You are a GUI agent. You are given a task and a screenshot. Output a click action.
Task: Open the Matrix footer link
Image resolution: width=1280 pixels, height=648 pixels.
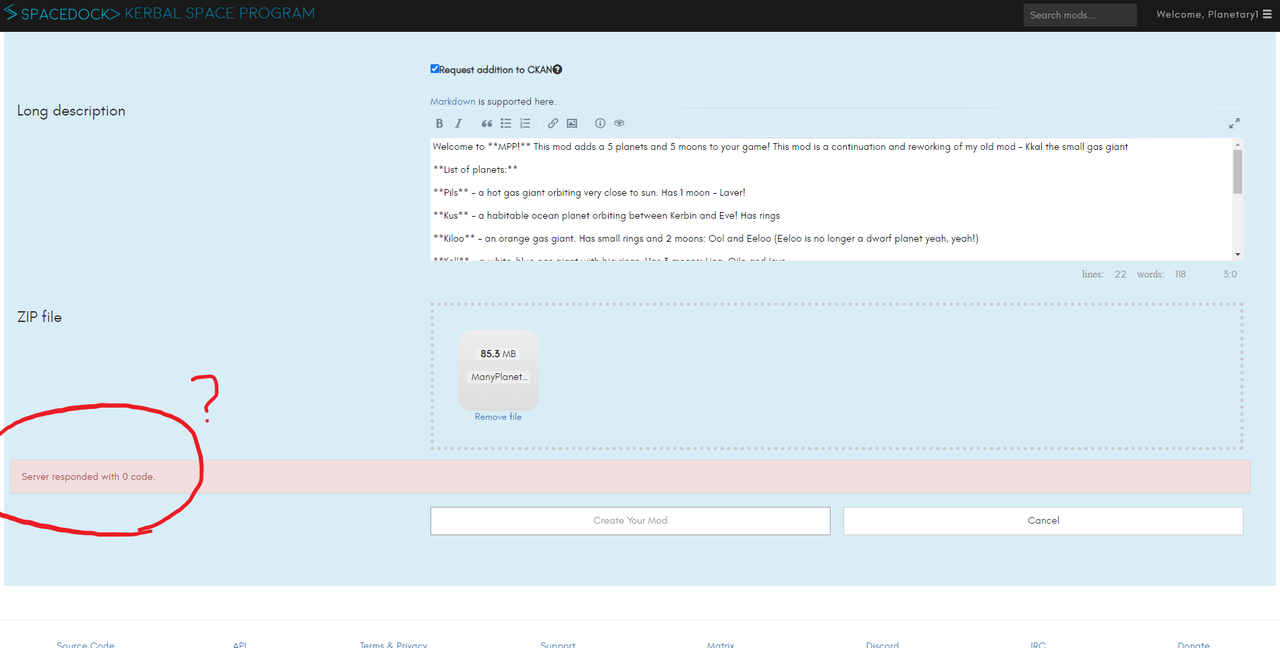pyautogui.click(x=720, y=645)
